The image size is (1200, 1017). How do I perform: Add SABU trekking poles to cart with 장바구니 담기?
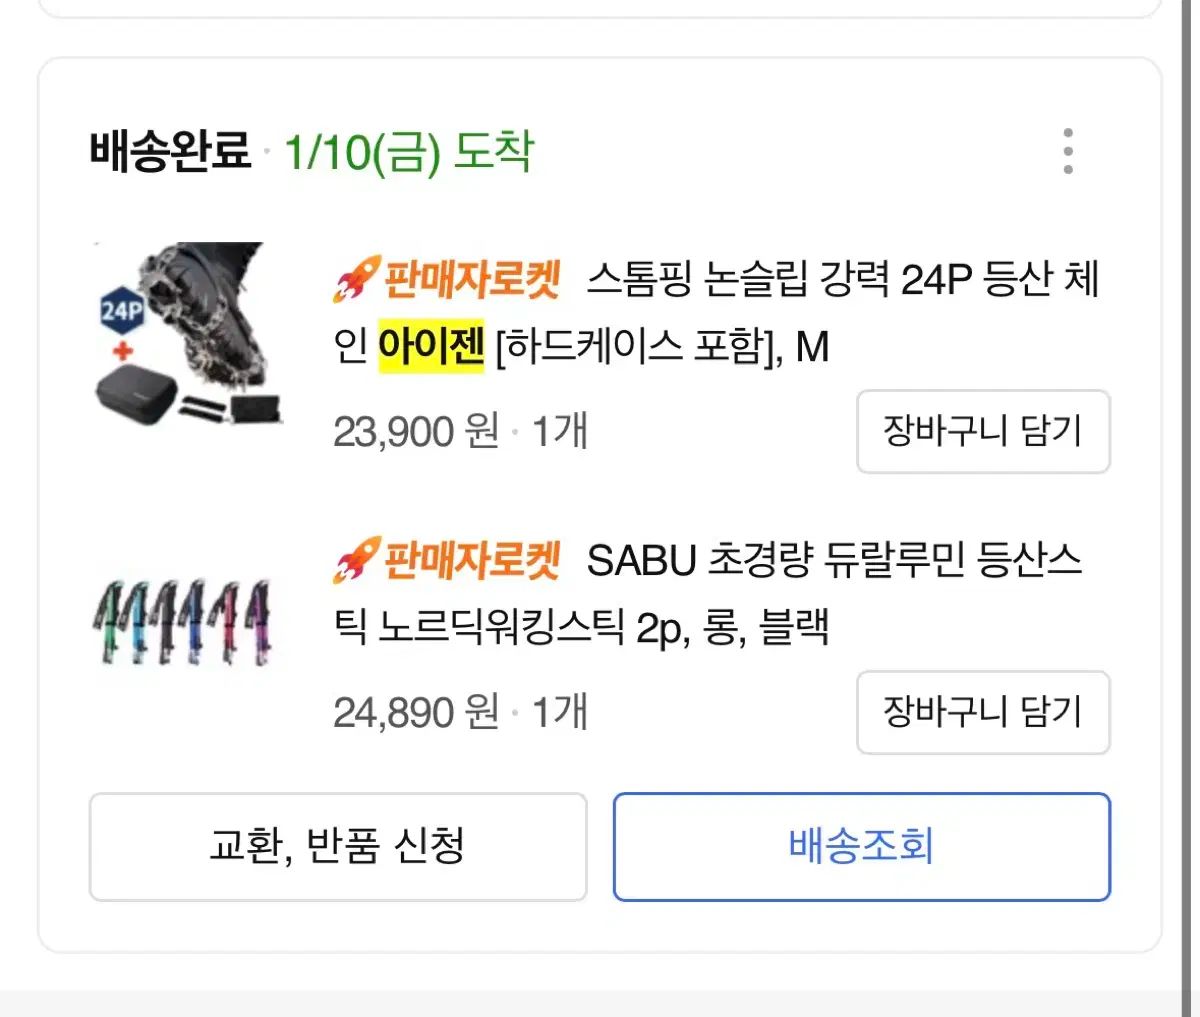(983, 712)
